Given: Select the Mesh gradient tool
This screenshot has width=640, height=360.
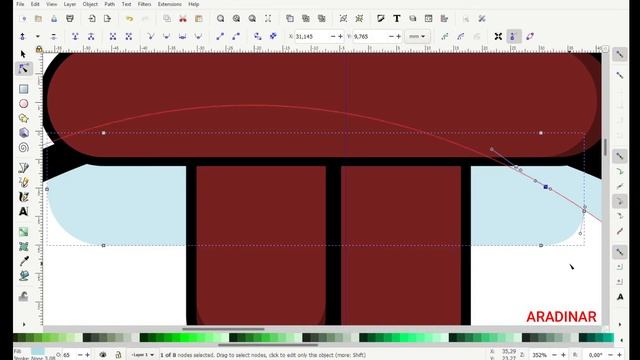Looking at the screenshot, I should (x=23, y=247).
